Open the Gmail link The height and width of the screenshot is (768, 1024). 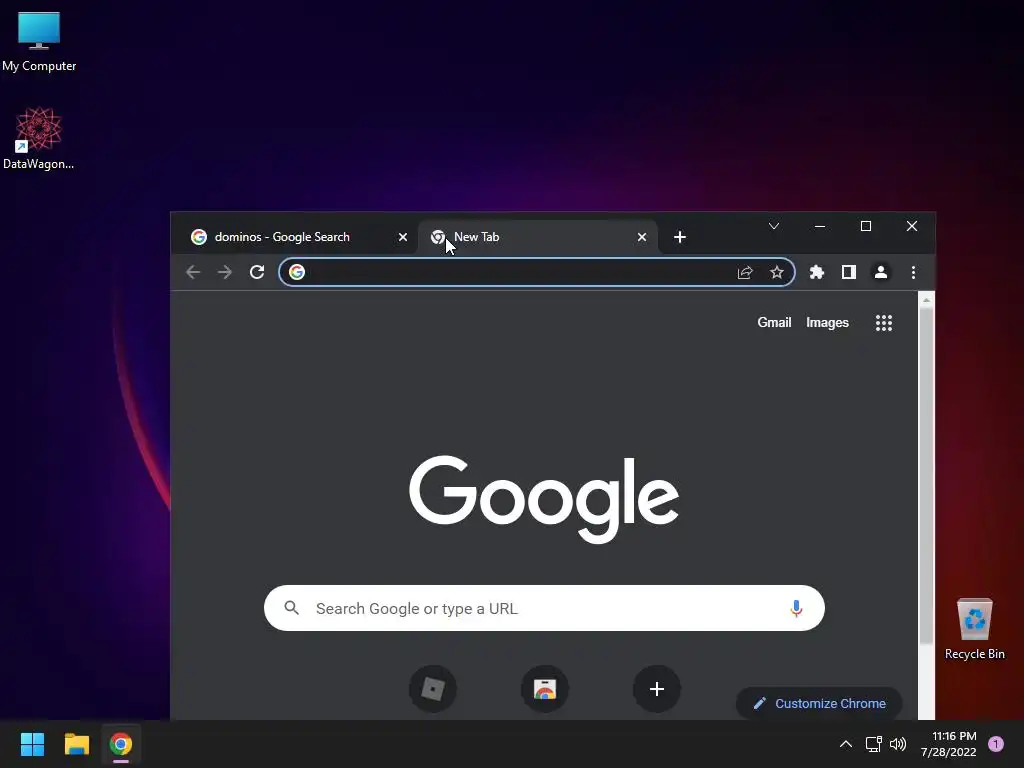click(775, 323)
